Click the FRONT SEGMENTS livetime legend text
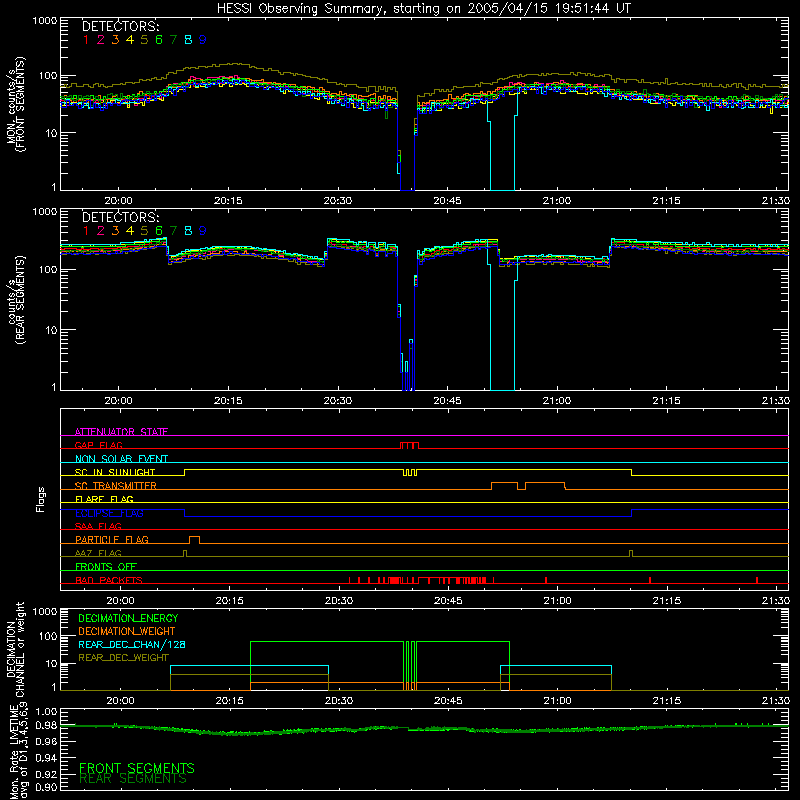 pyautogui.click(x=137, y=768)
